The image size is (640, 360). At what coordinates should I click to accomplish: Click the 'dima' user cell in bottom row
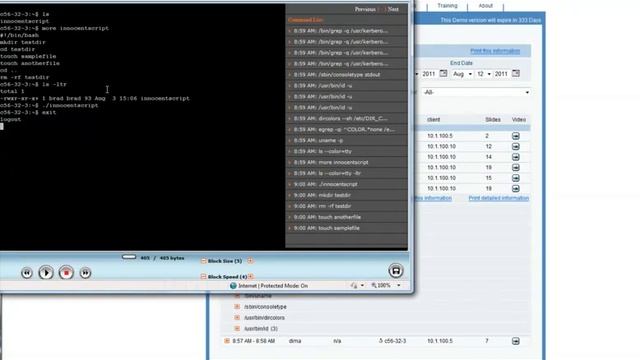click(295, 341)
